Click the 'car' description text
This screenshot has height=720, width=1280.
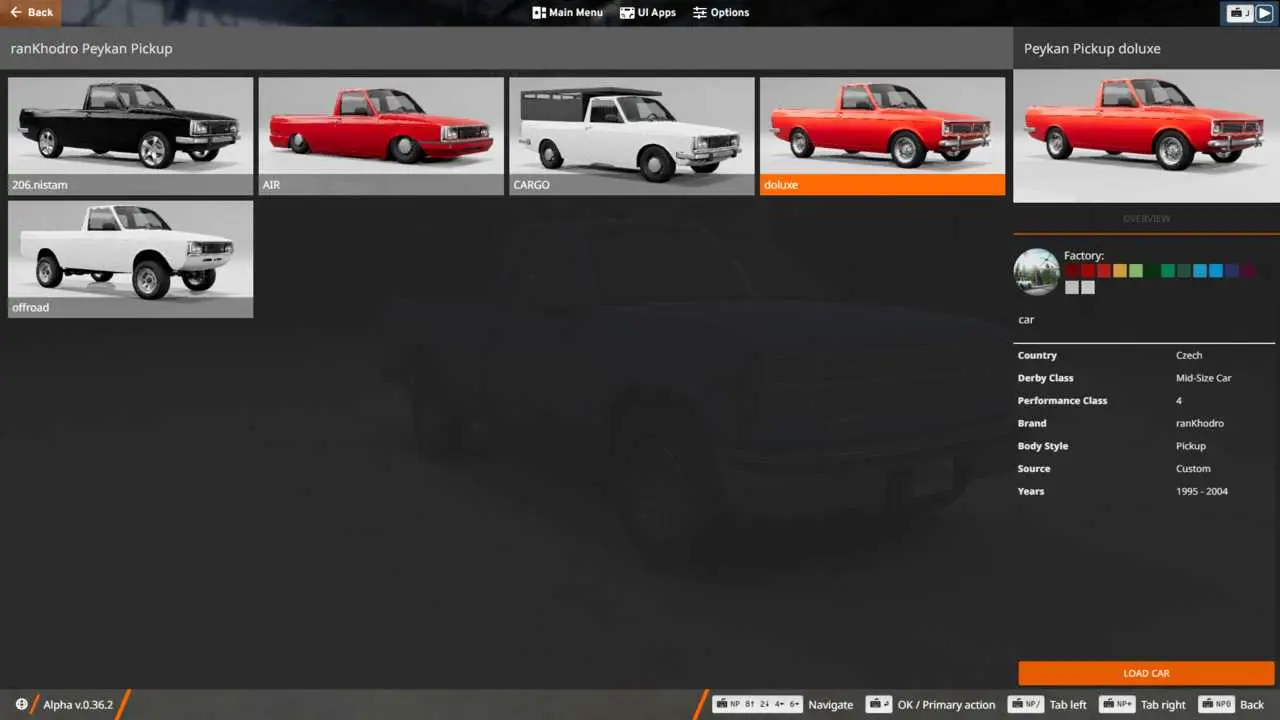click(x=1026, y=320)
